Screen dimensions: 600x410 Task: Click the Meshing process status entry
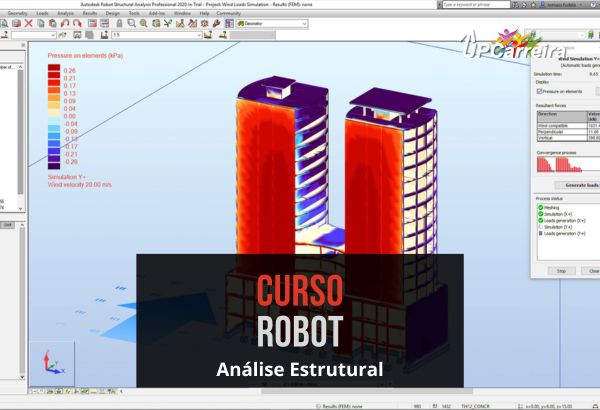551,207
